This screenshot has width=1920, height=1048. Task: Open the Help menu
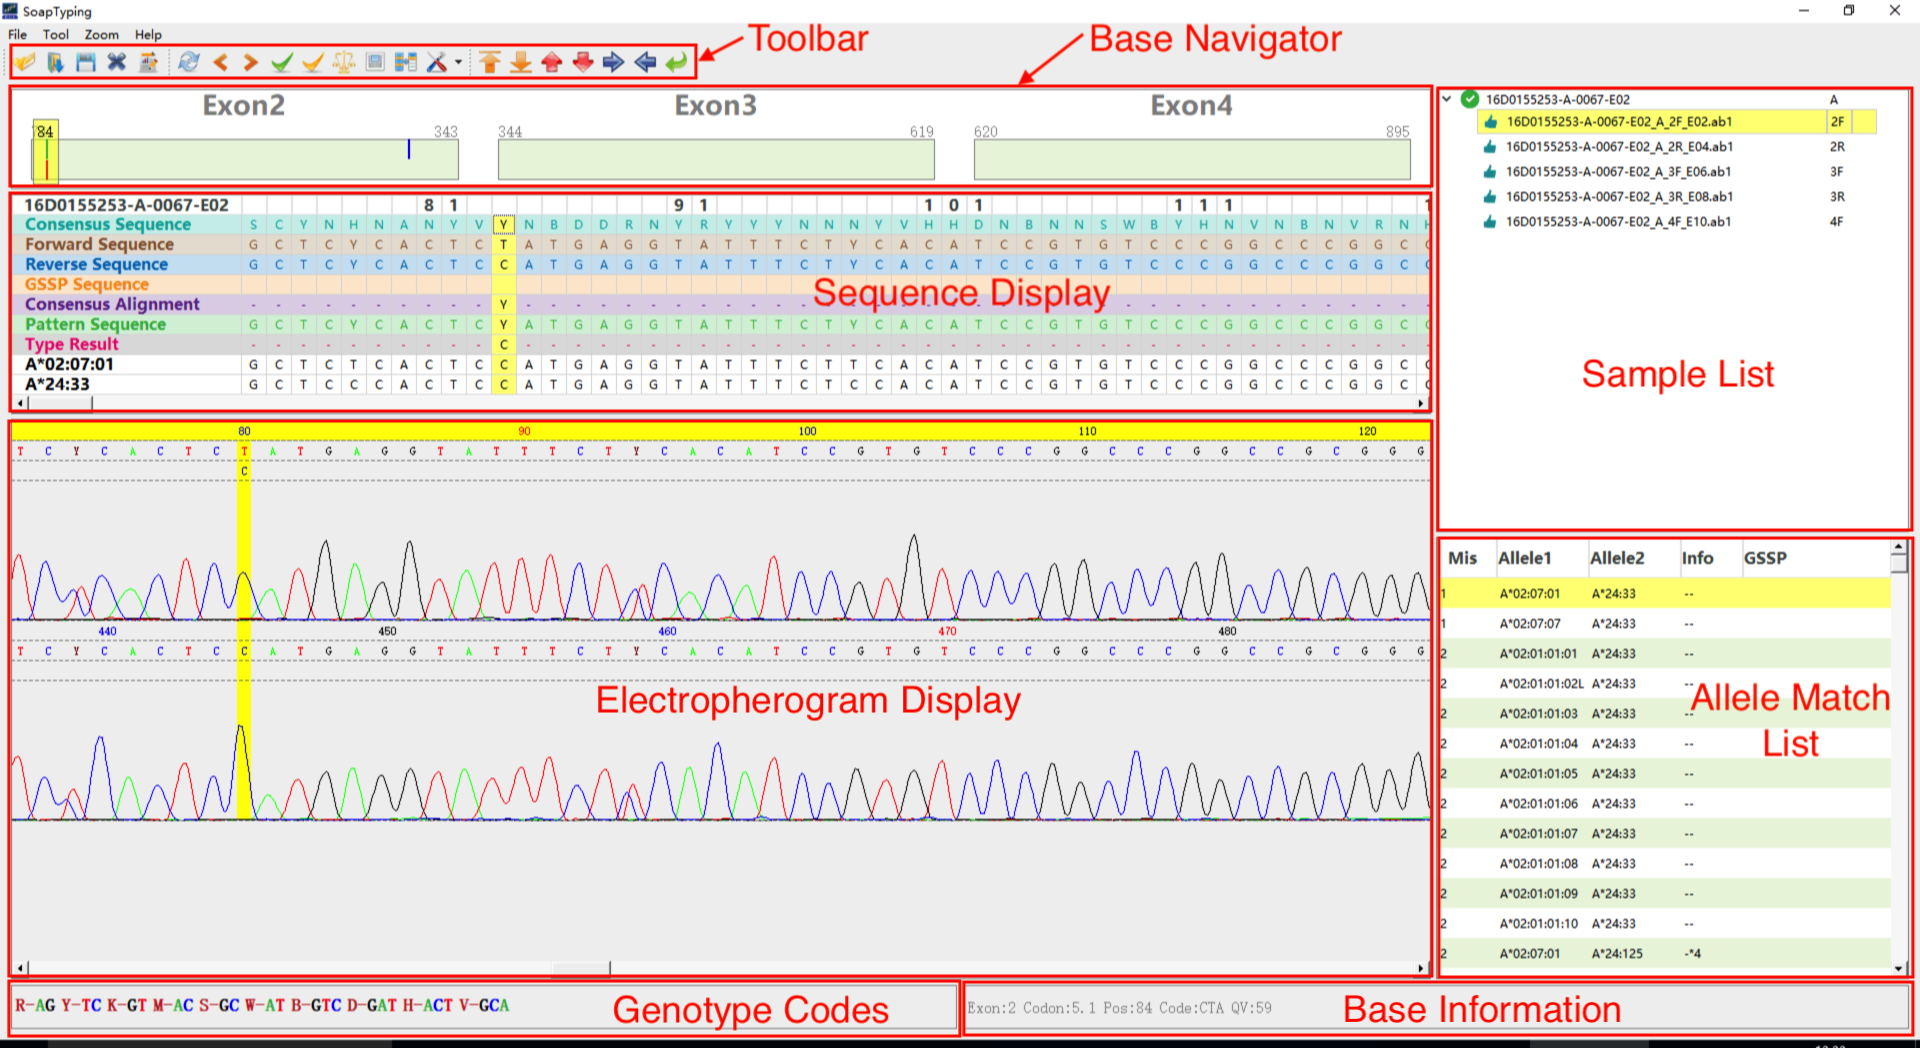point(148,34)
